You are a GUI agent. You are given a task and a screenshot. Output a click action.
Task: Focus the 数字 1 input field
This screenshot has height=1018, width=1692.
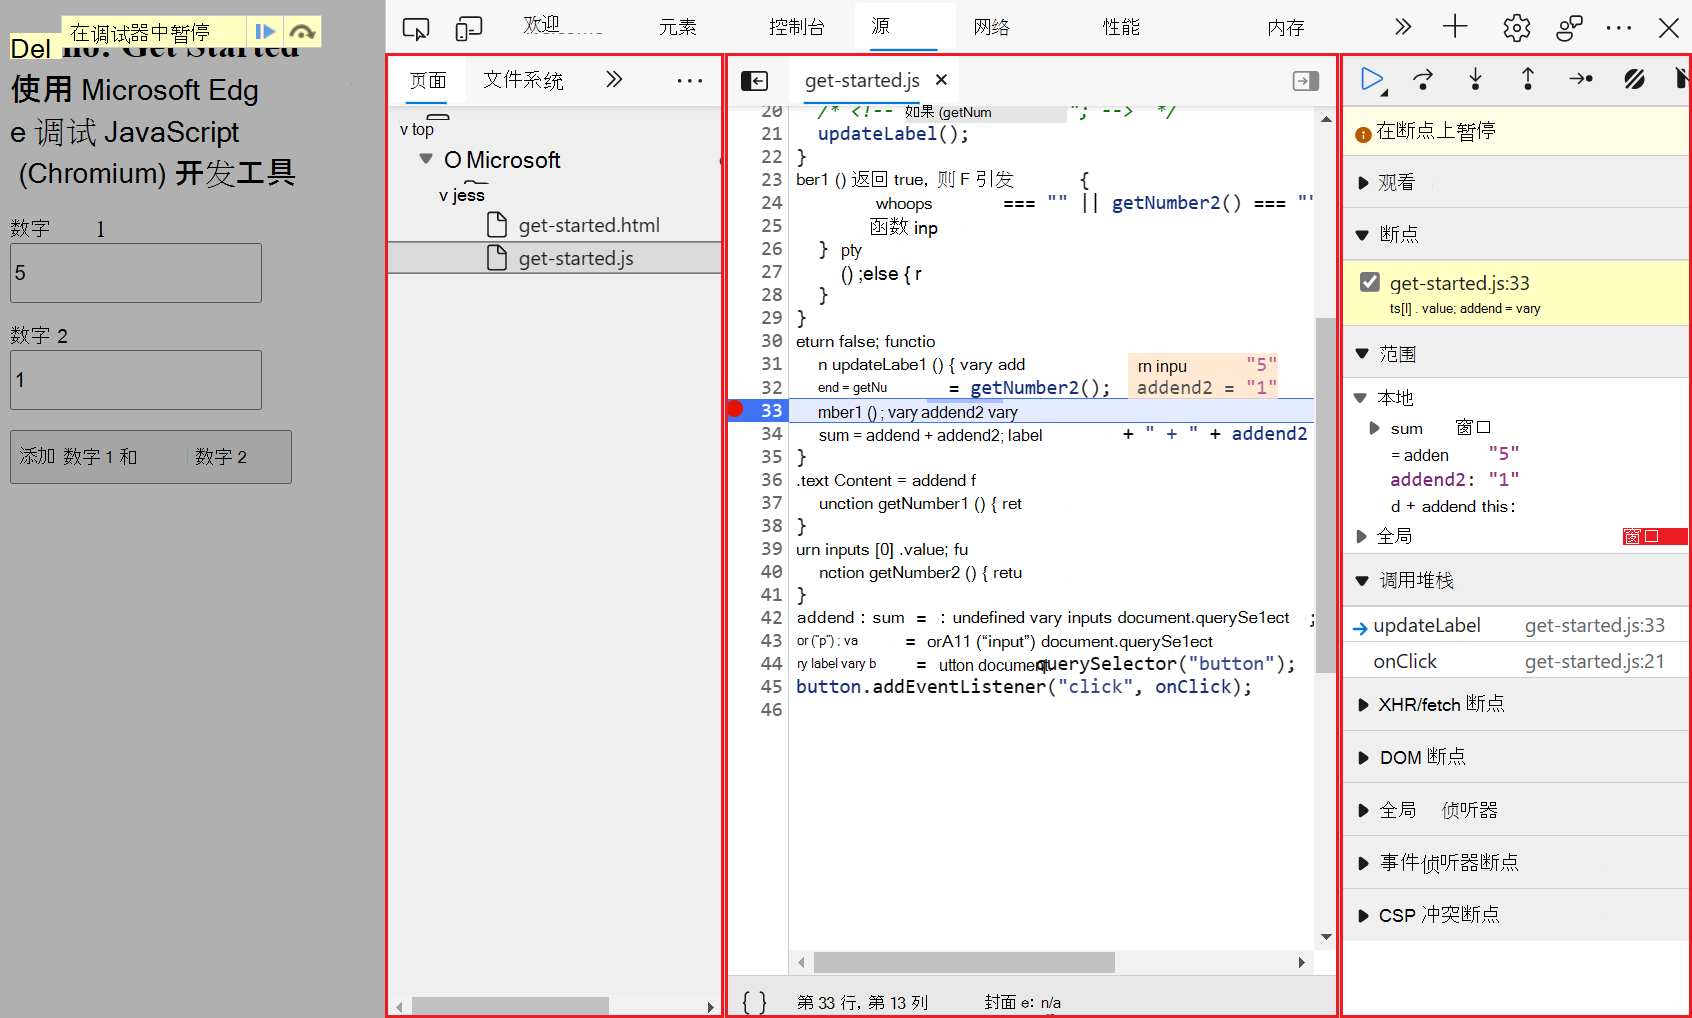click(x=136, y=273)
